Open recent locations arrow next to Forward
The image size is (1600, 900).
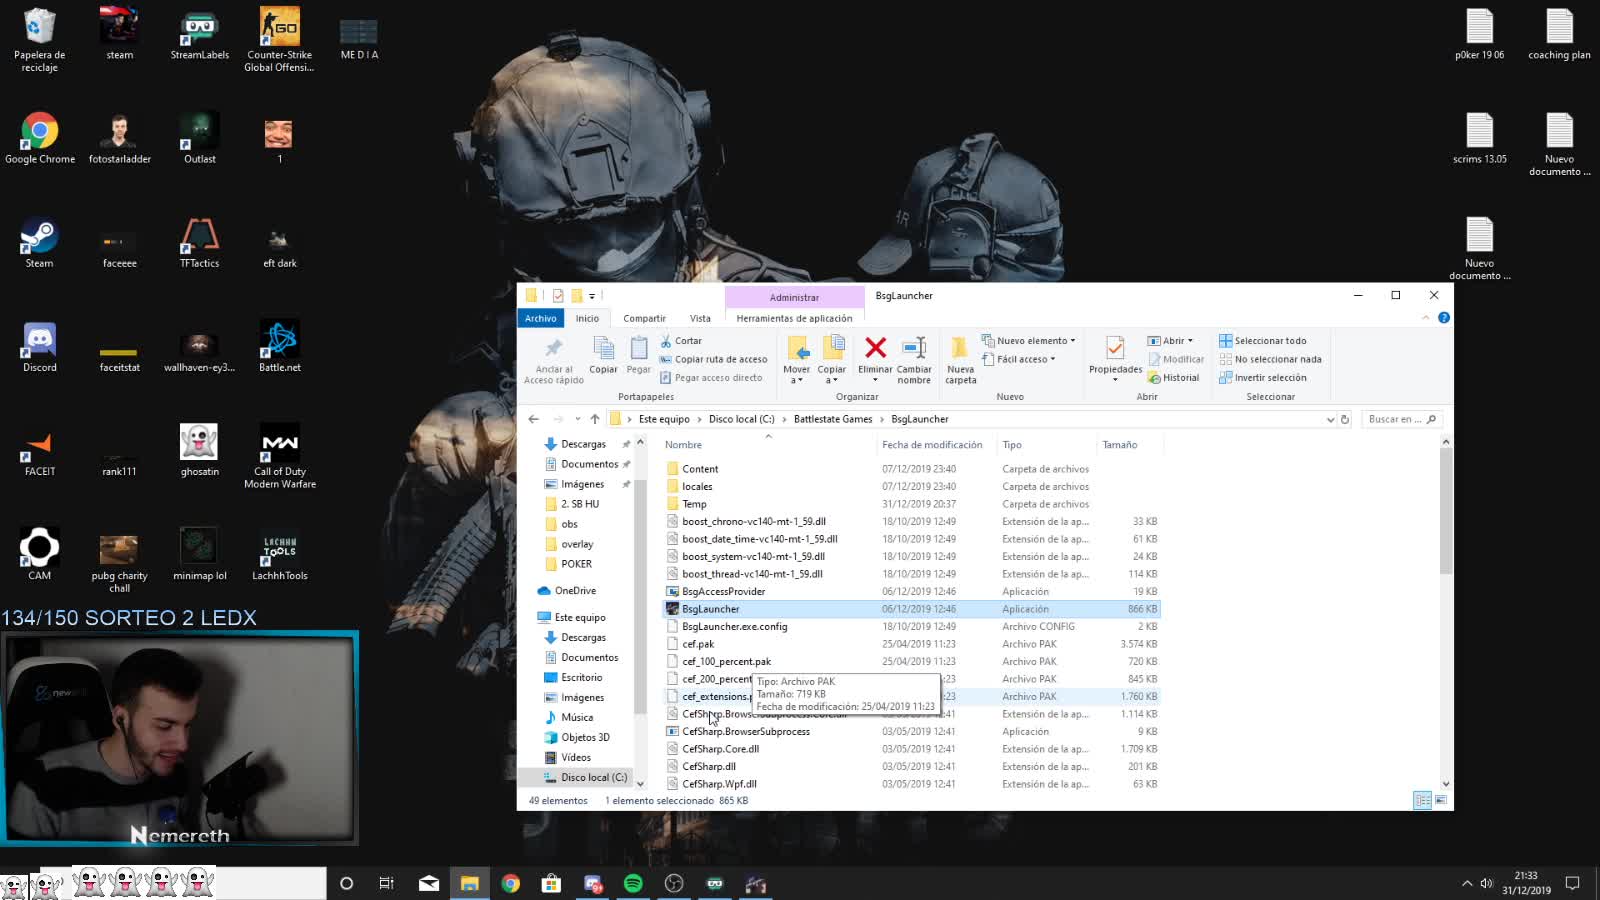[577, 419]
